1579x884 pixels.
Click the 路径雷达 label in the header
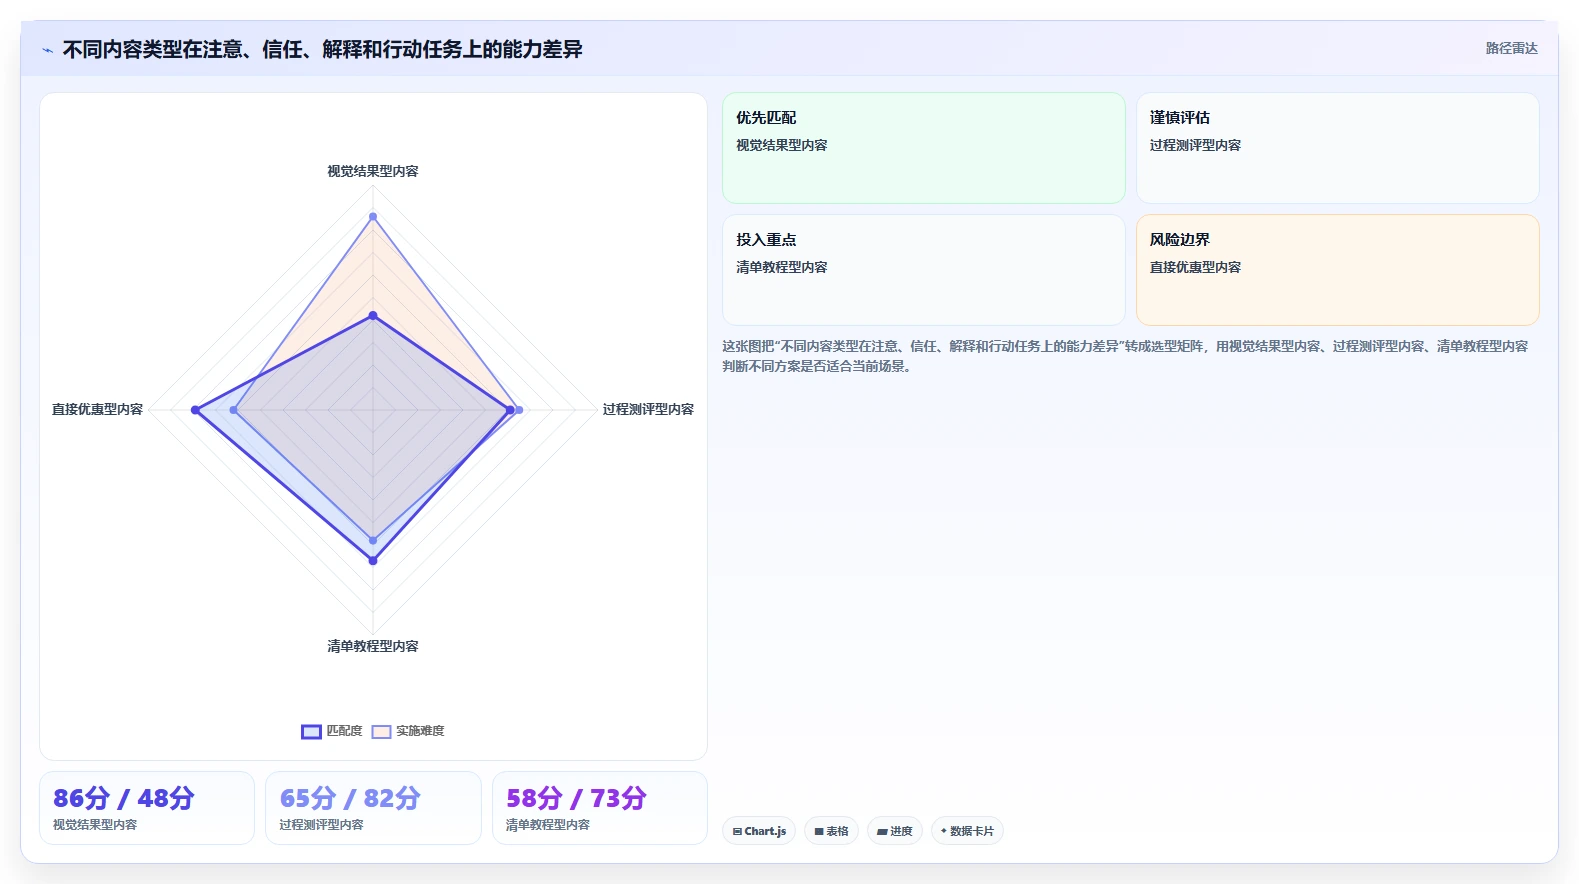(1511, 48)
